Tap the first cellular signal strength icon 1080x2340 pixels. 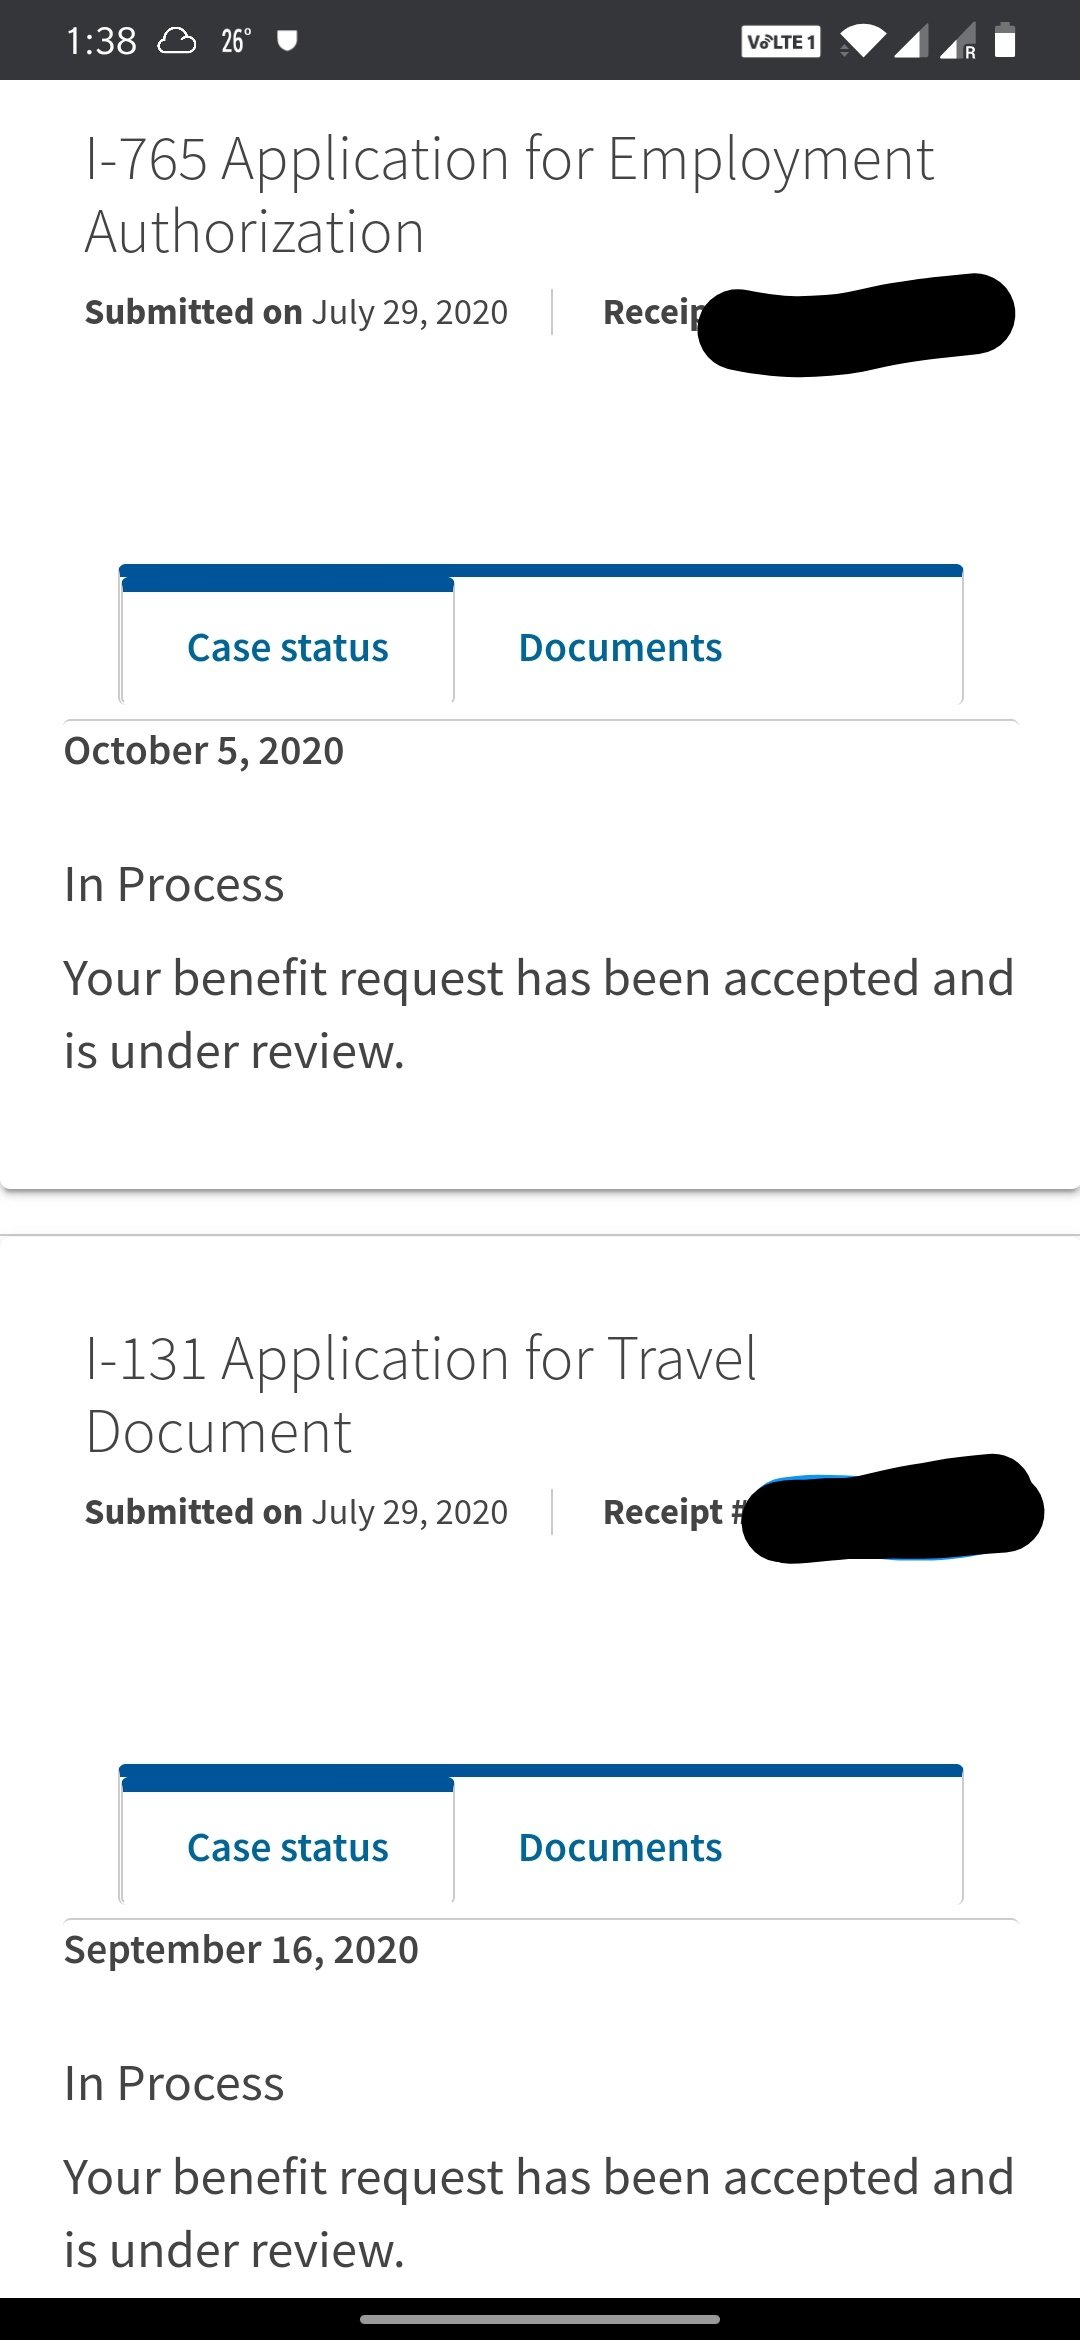[x=911, y=42]
